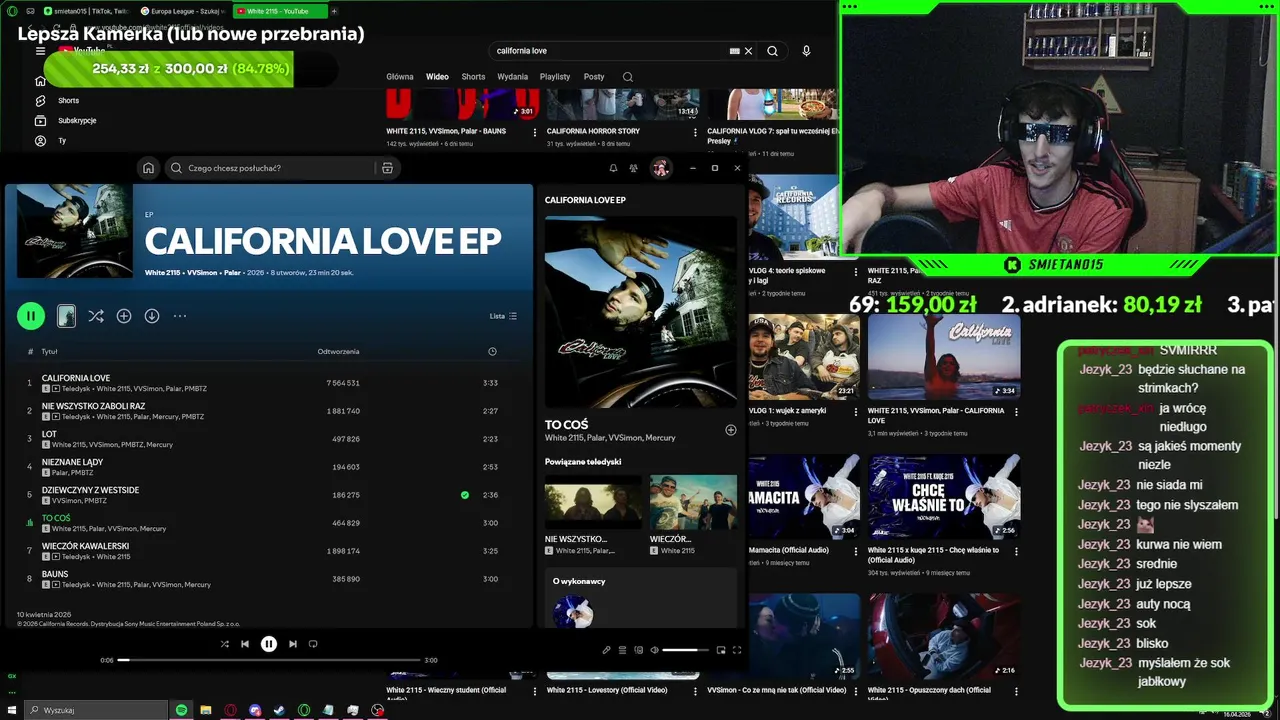Toggle repeat in the player bar

pyautogui.click(x=313, y=644)
